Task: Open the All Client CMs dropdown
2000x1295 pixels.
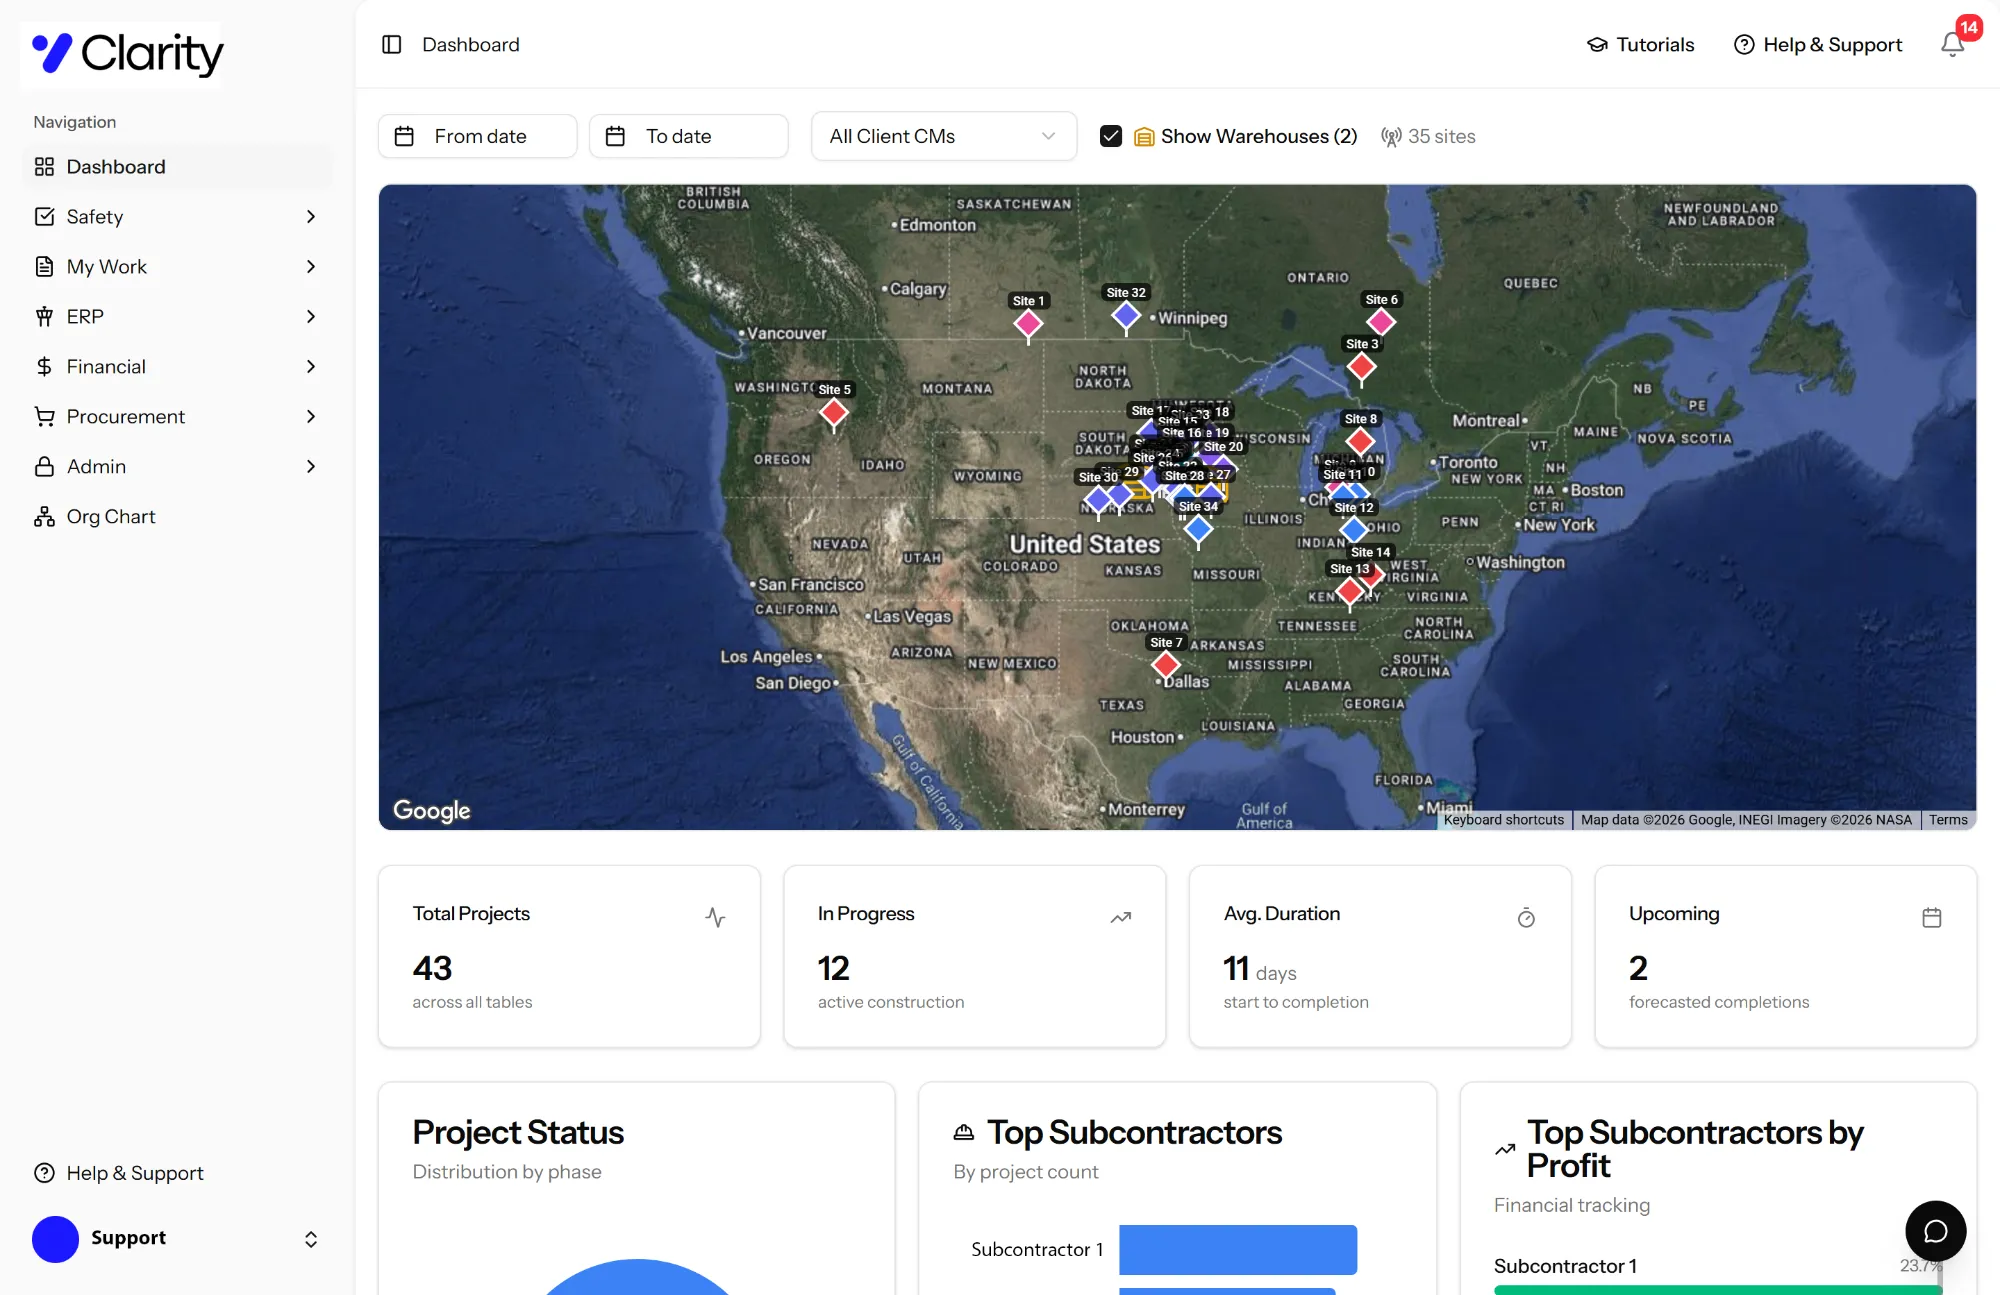Action: tap(944, 136)
